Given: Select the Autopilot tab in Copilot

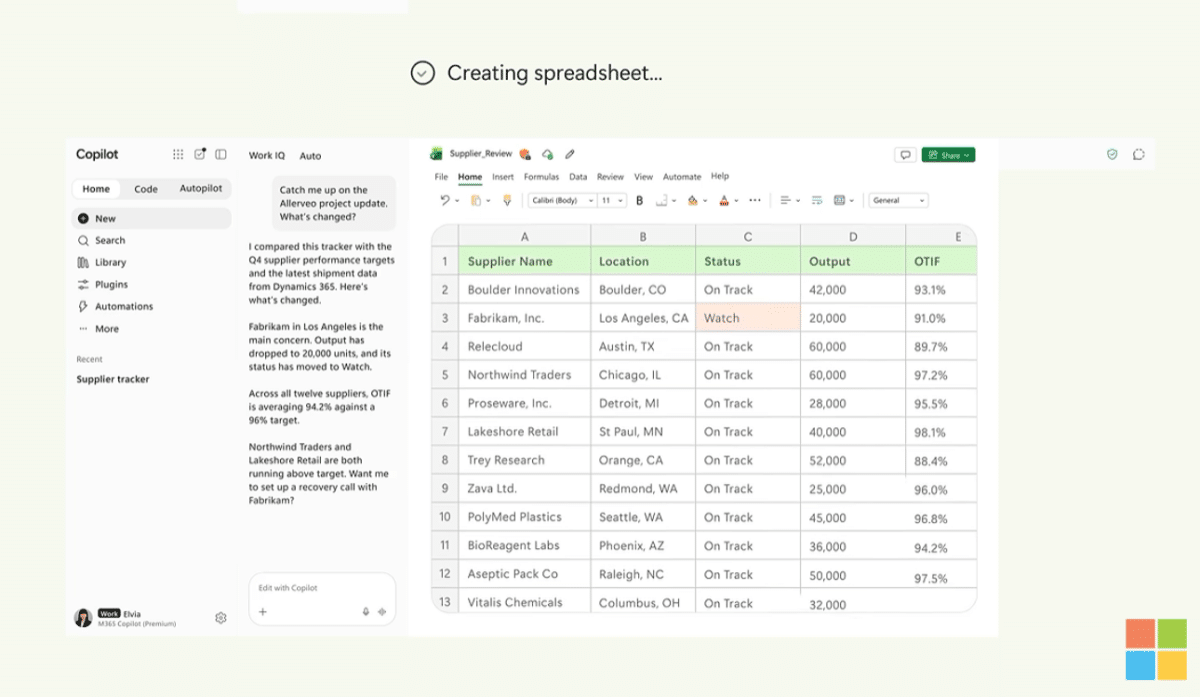Looking at the screenshot, I should coord(201,189).
